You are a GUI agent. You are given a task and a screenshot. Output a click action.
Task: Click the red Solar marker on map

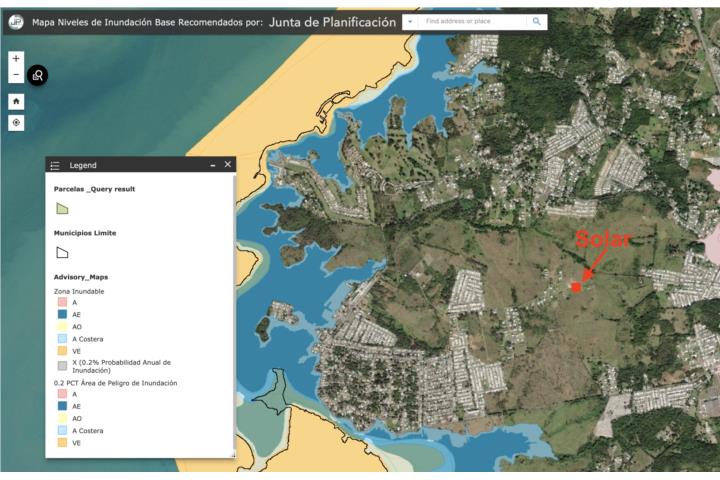point(576,287)
